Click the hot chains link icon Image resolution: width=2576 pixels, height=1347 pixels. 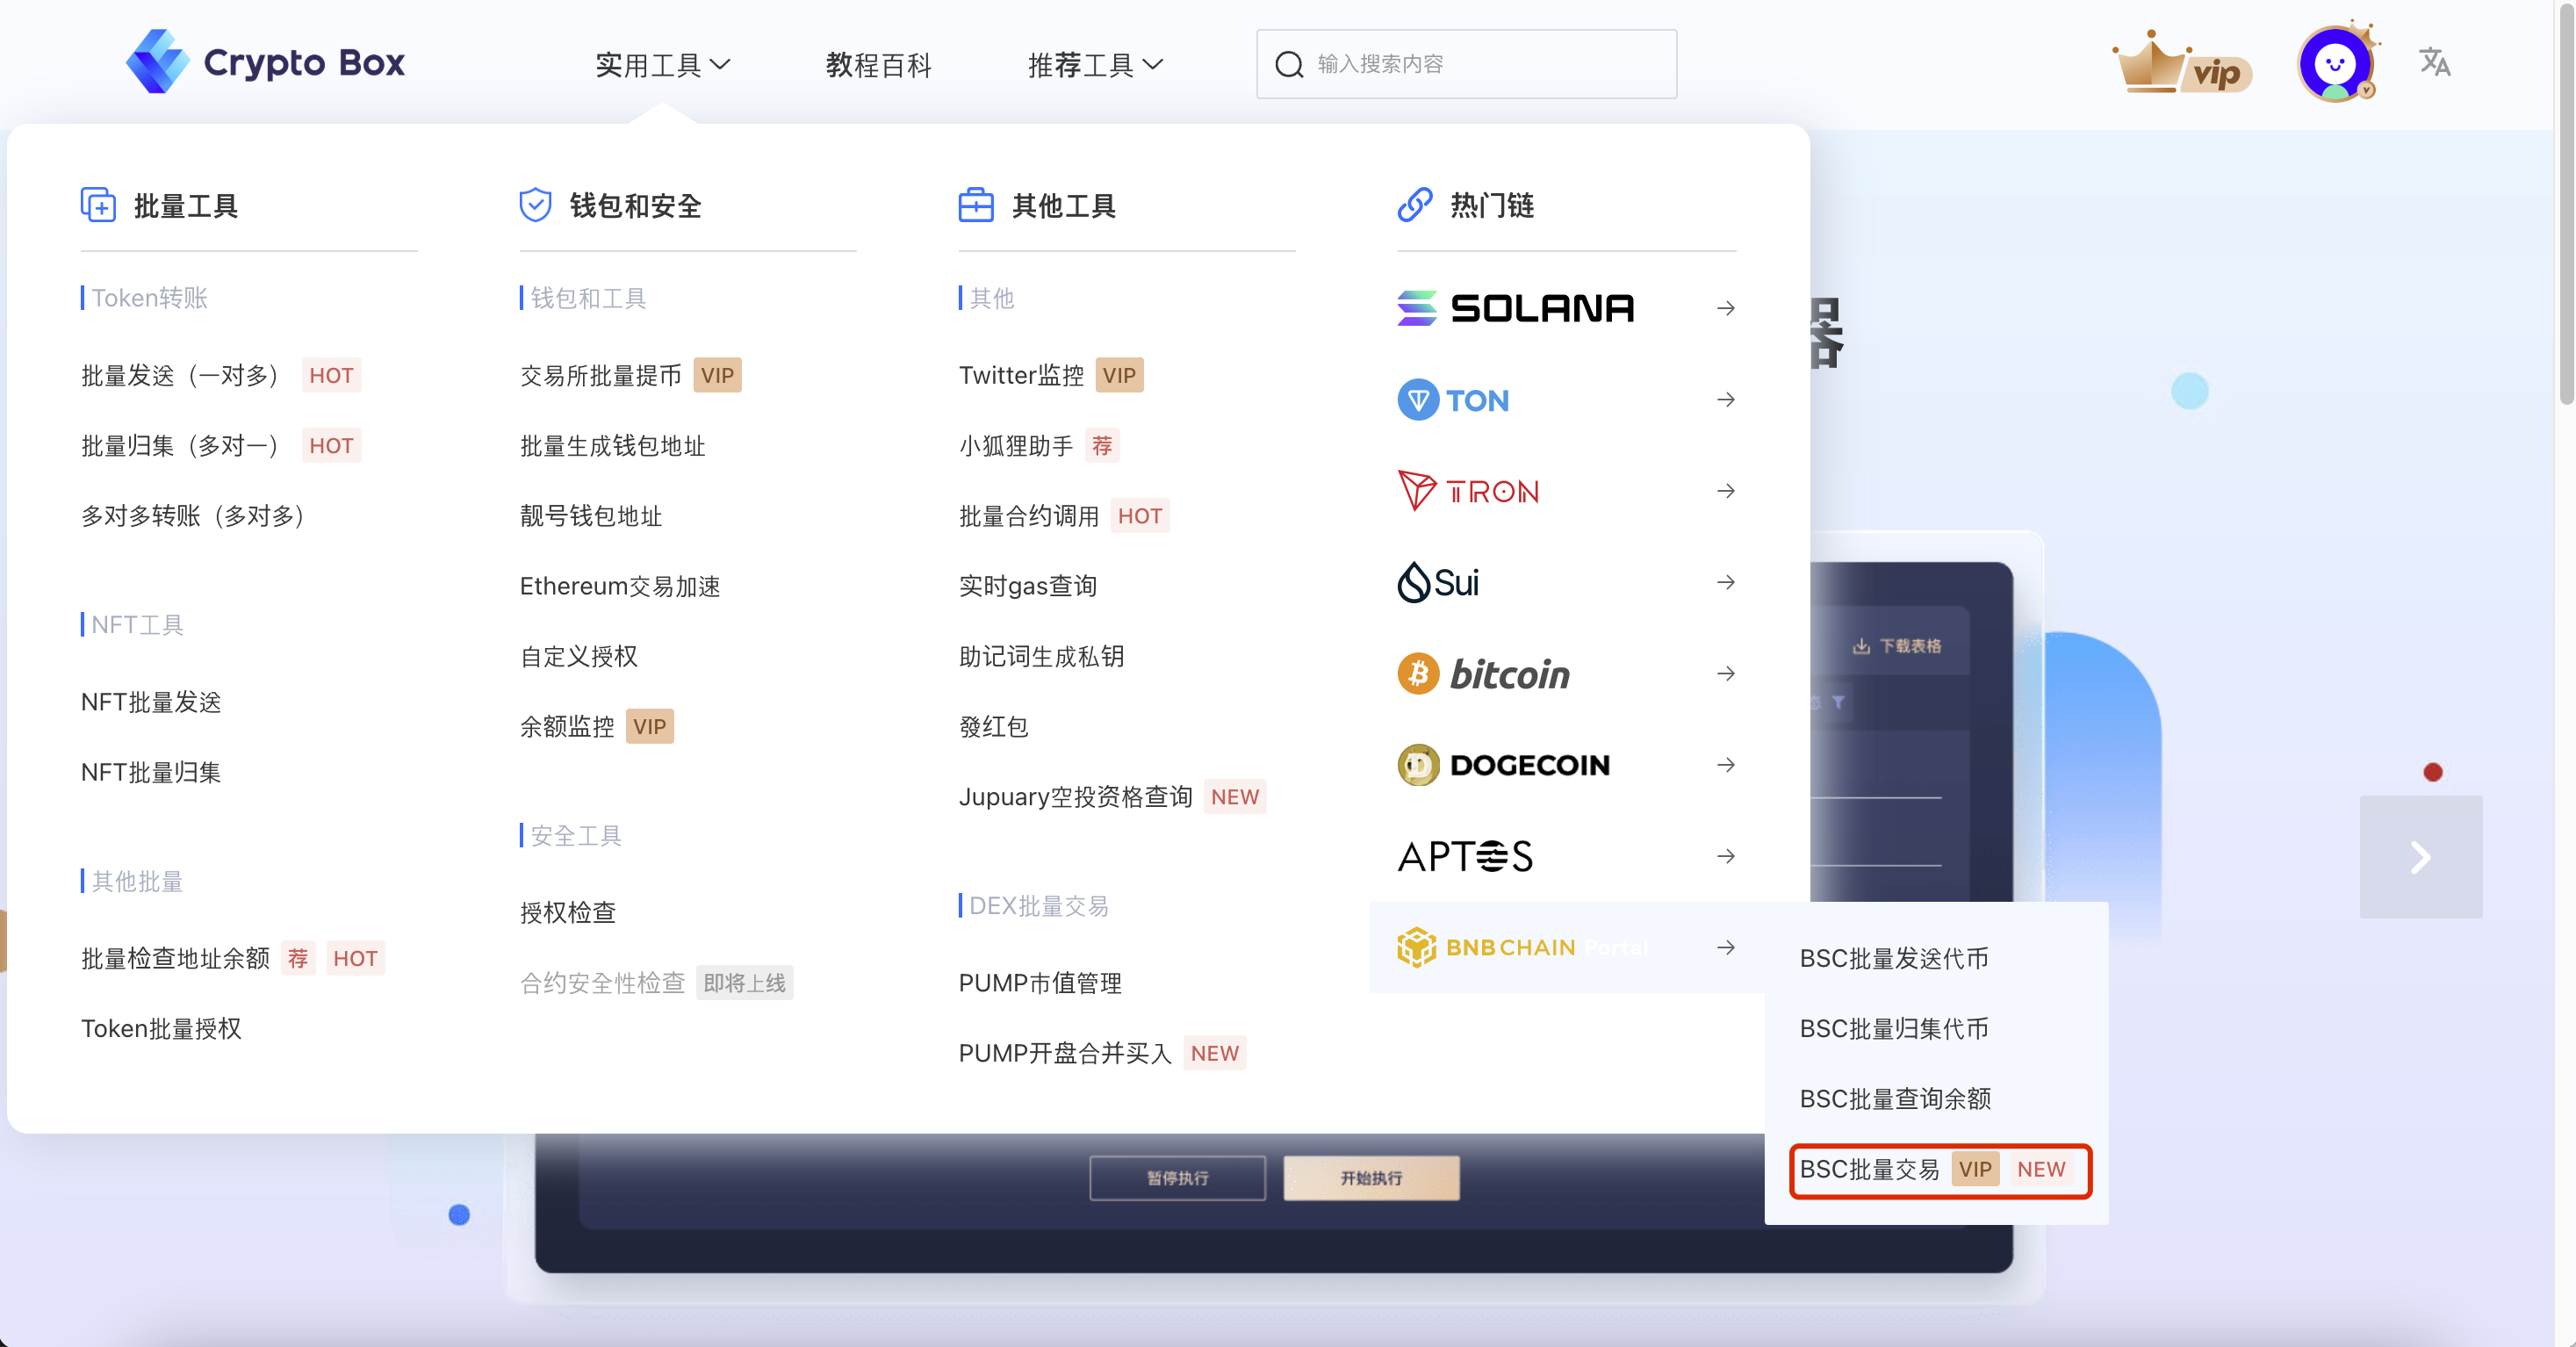(1414, 205)
